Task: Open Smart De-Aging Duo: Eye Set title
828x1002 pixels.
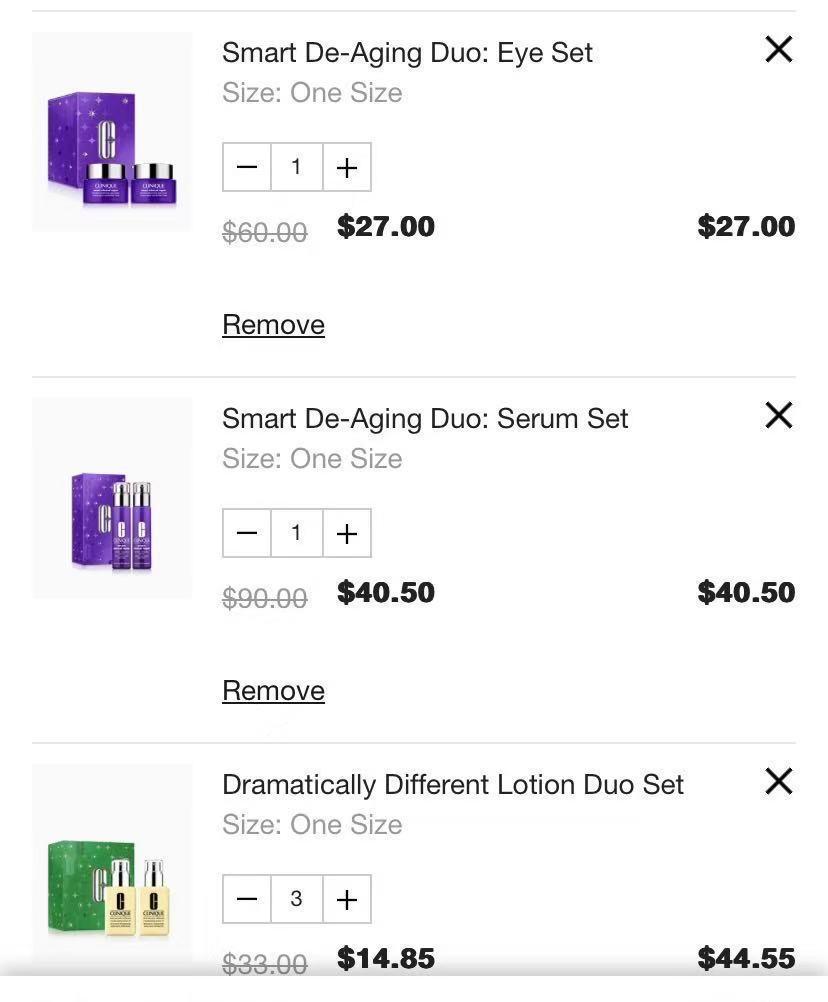Action: pos(407,52)
